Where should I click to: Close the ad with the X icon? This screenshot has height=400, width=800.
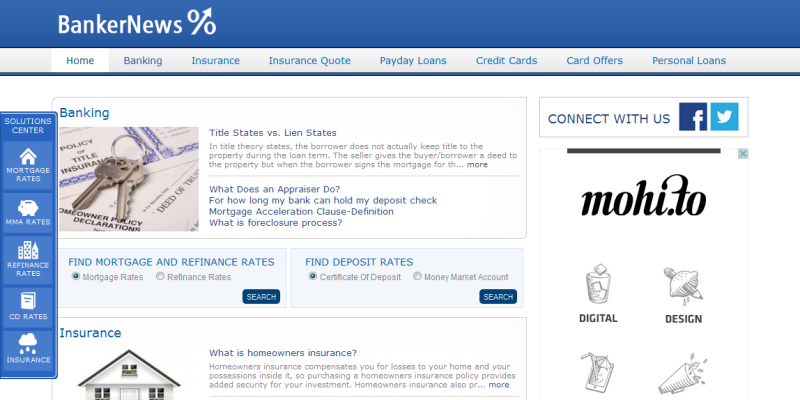[742, 154]
